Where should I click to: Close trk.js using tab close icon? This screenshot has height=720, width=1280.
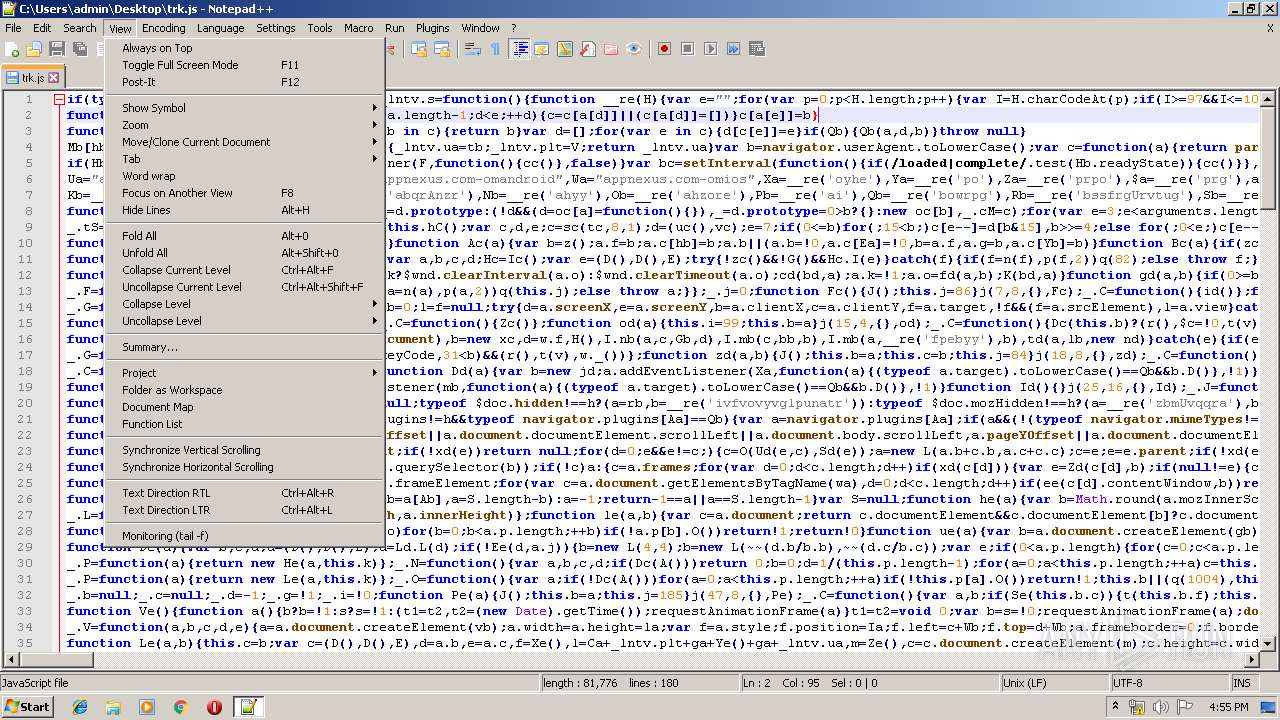[54, 77]
